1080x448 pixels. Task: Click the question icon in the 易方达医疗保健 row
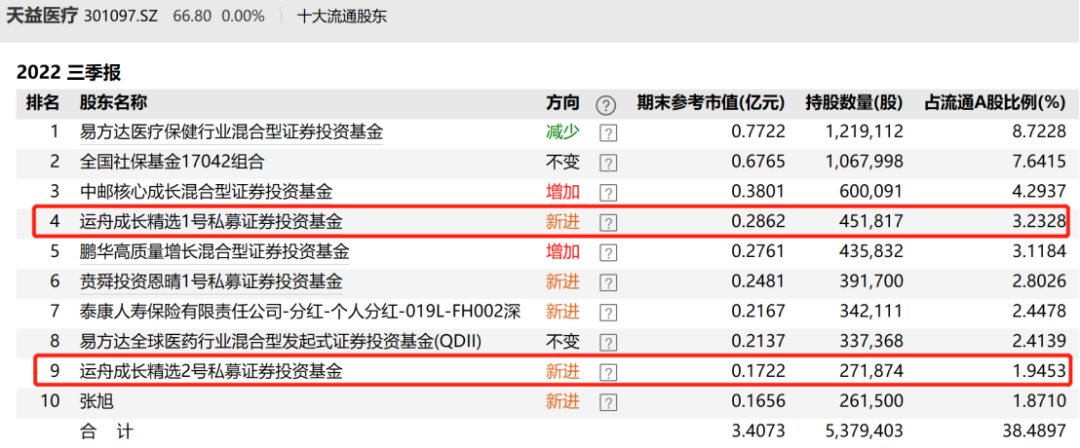click(608, 133)
